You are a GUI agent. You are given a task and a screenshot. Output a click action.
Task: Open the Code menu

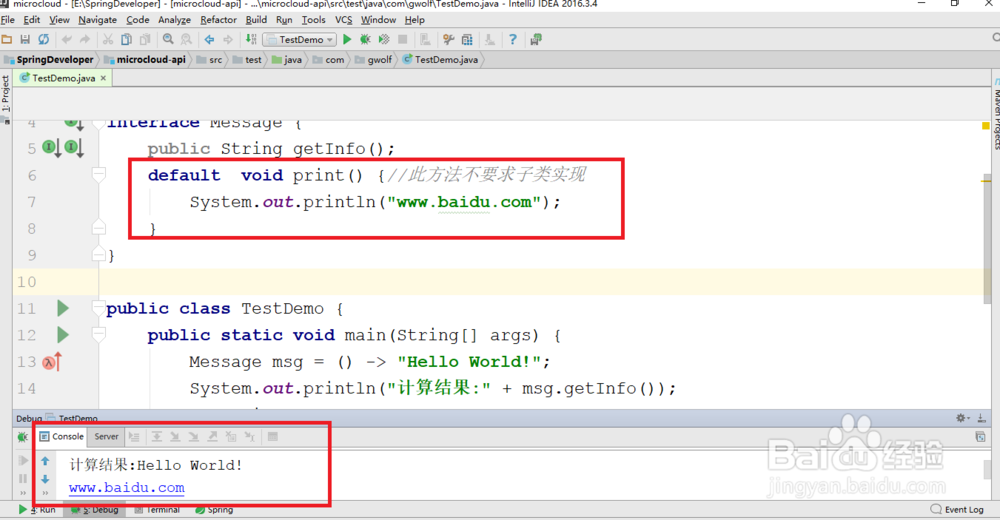(x=138, y=20)
